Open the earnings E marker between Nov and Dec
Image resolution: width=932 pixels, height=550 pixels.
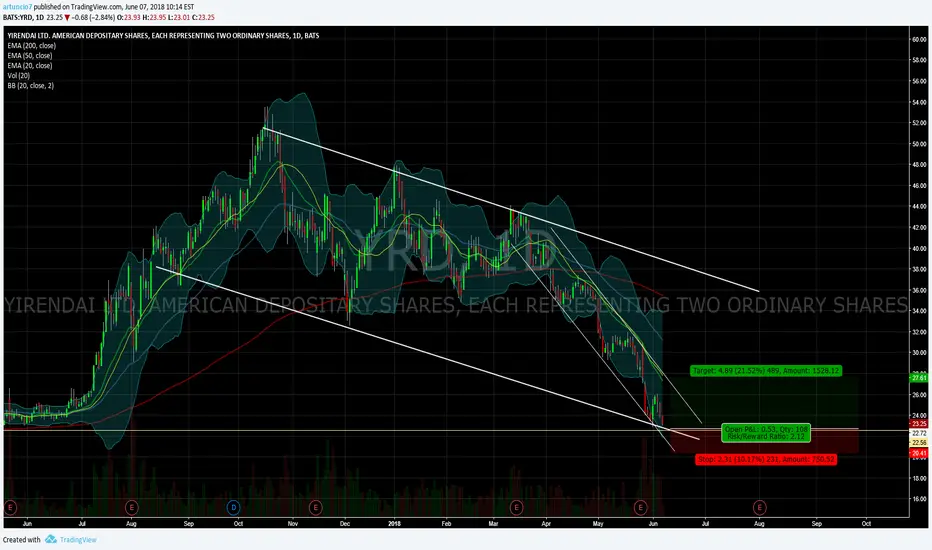pos(316,507)
